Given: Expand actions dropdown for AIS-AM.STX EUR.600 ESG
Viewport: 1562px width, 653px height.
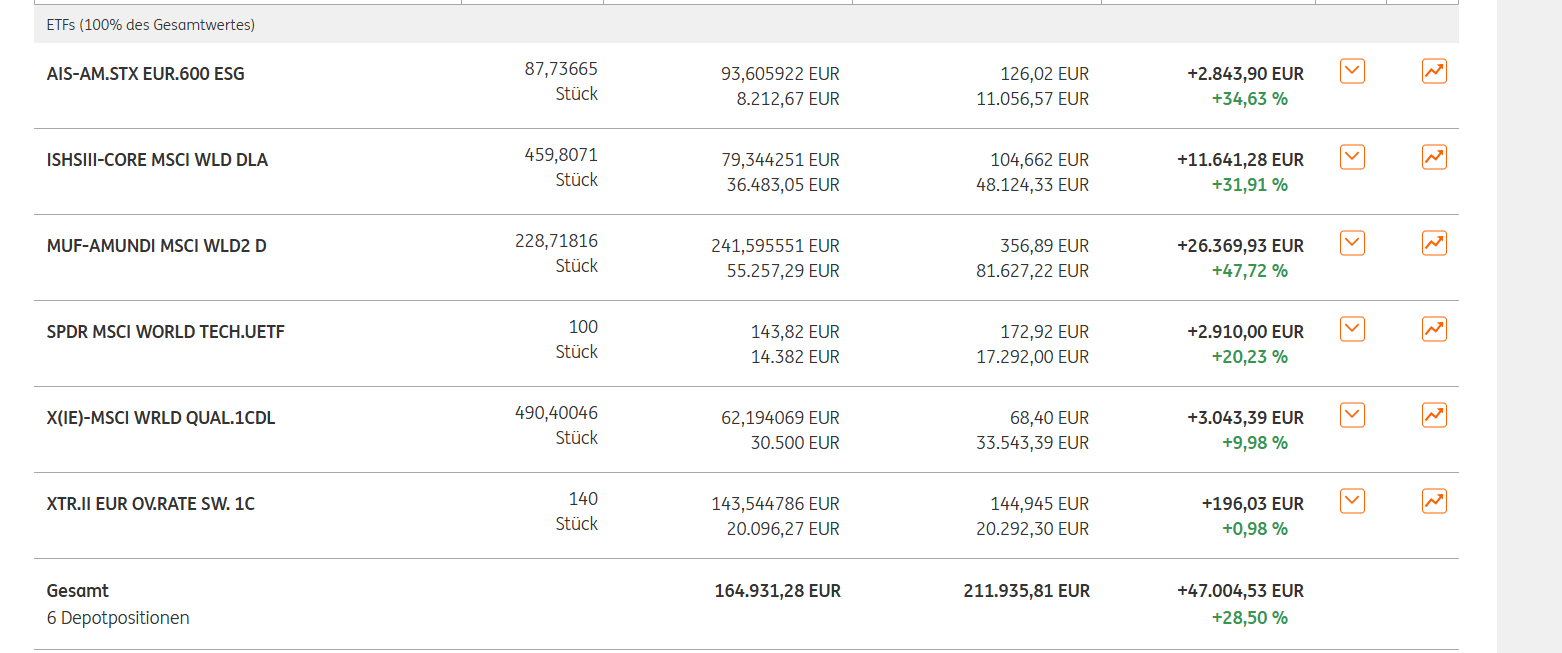Looking at the screenshot, I should point(1352,71).
